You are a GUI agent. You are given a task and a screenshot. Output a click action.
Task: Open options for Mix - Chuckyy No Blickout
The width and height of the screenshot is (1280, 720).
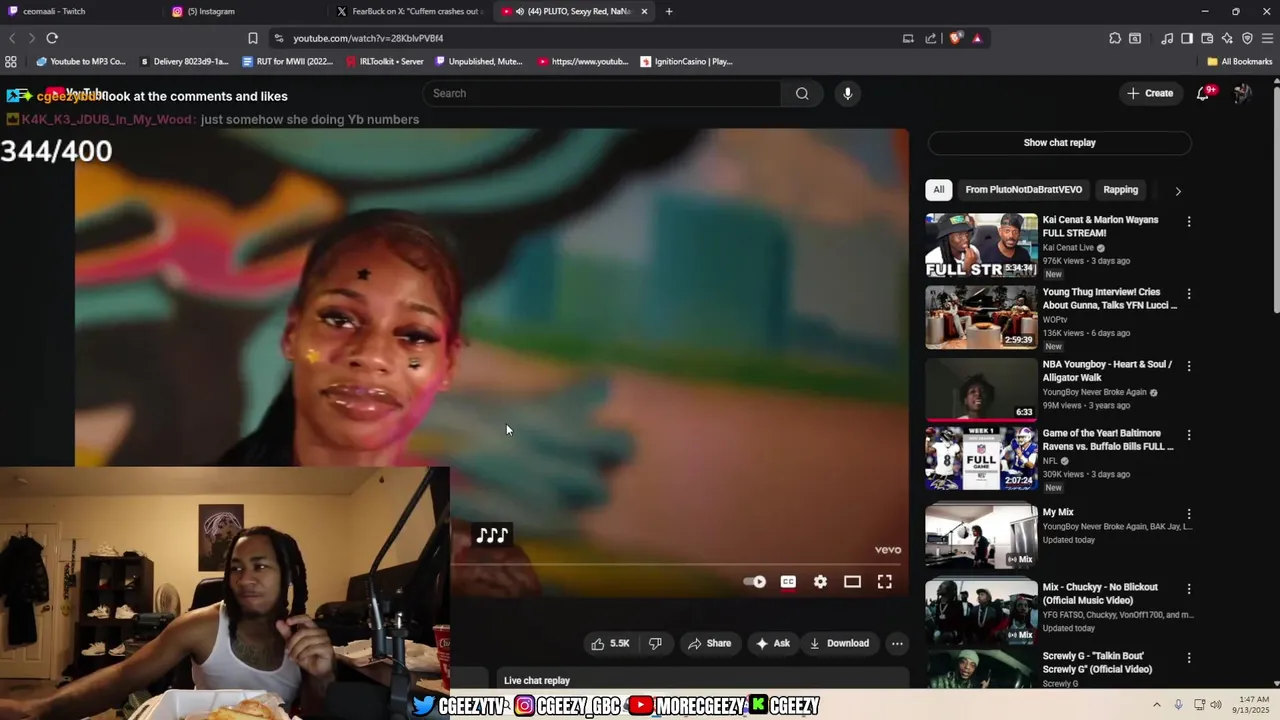tap(1189, 589)
